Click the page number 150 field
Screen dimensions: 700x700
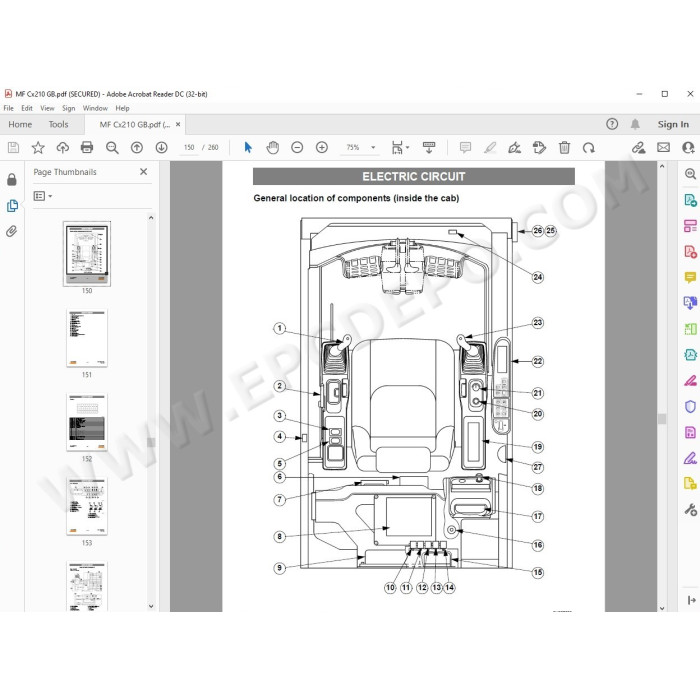click(x=189, y=147)
